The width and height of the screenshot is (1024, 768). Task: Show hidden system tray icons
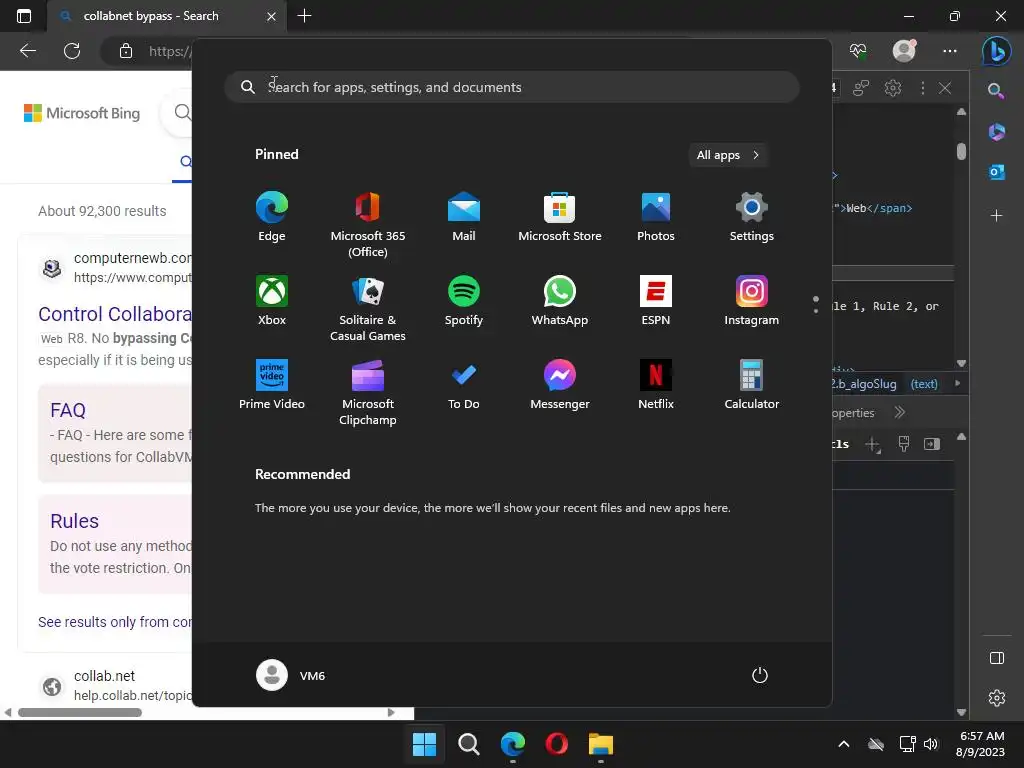pos(844,744)
